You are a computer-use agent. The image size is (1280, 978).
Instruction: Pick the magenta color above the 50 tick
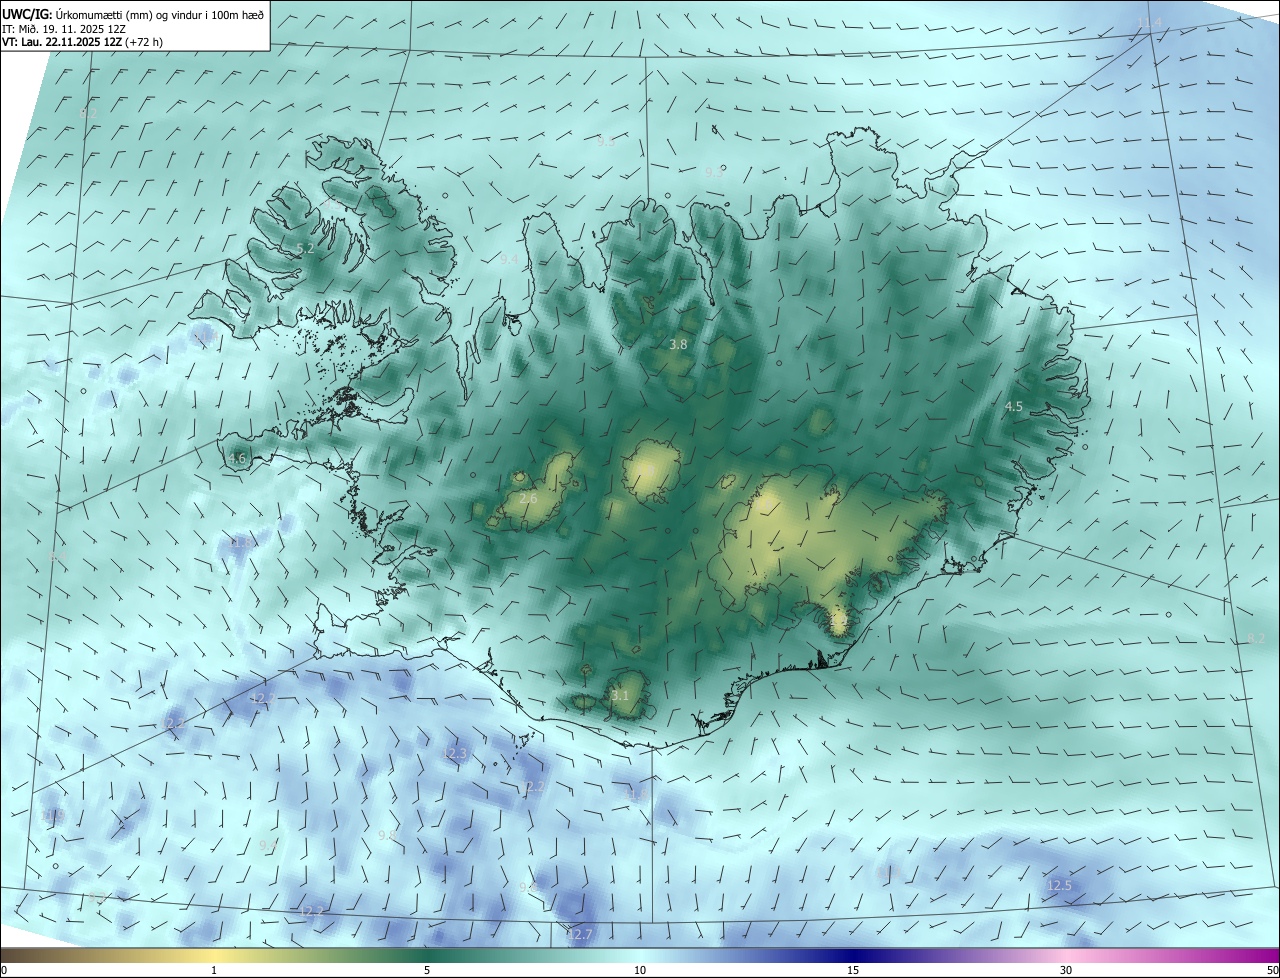[x=1274, y=955]
